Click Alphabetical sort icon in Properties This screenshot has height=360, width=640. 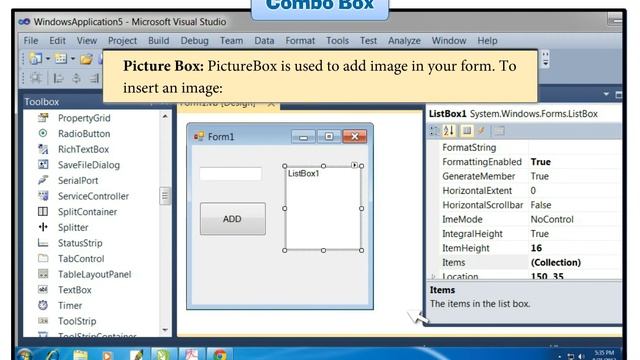click(449, 131)
